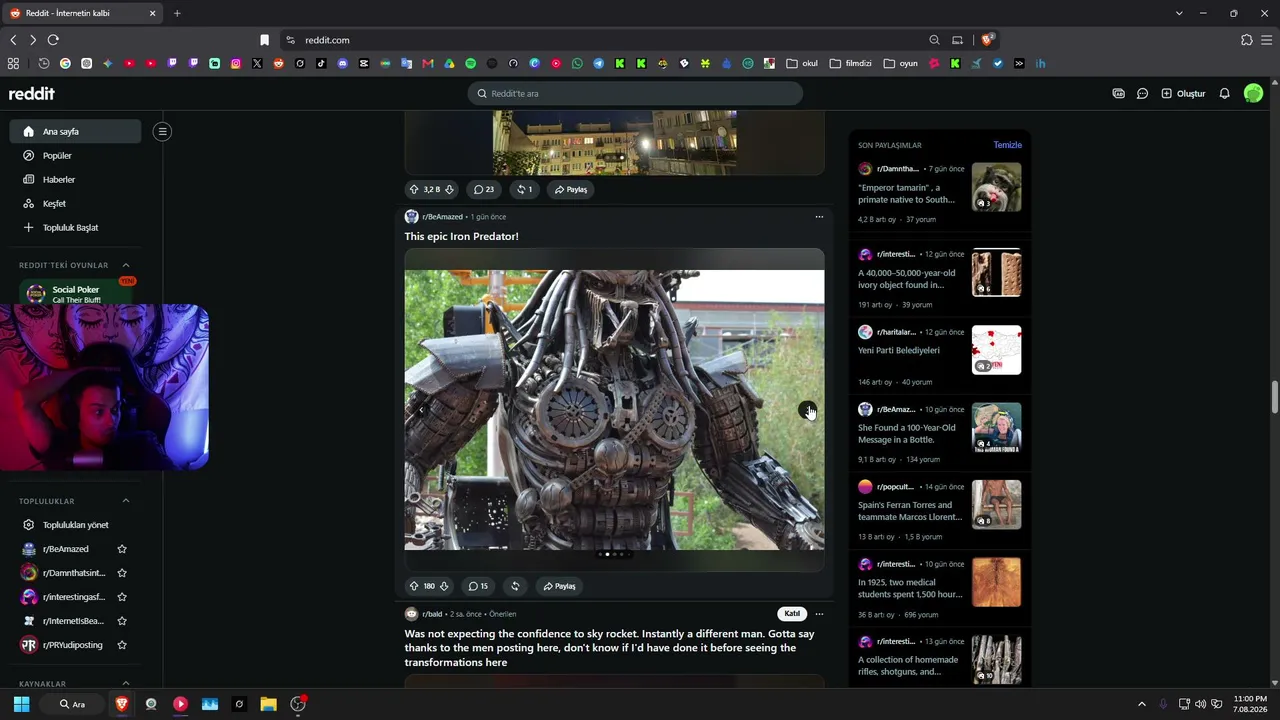Close the Reddit browser tab
This screenshot has height=720, width=1280.
[x=152, y=13]
